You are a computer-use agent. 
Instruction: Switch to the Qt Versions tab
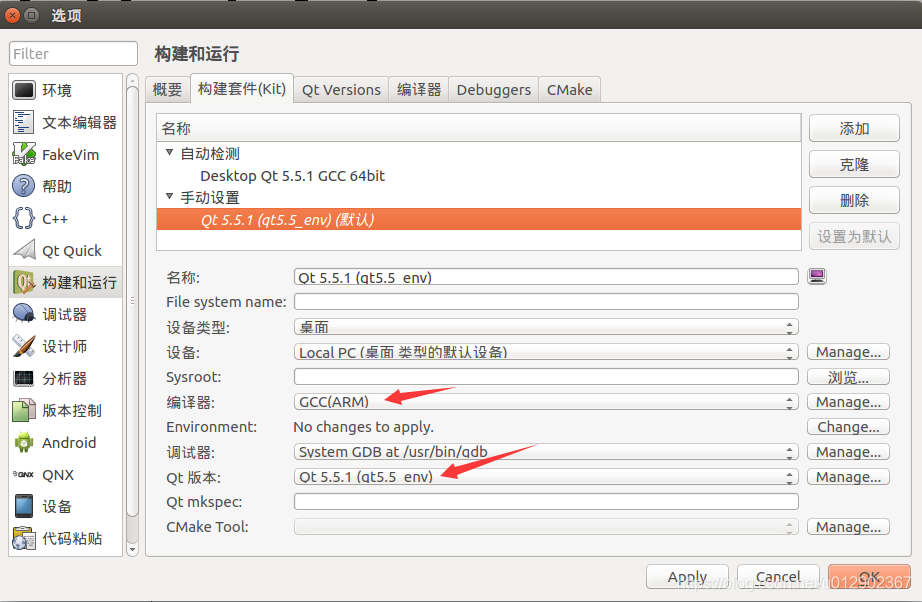(341, 89)
